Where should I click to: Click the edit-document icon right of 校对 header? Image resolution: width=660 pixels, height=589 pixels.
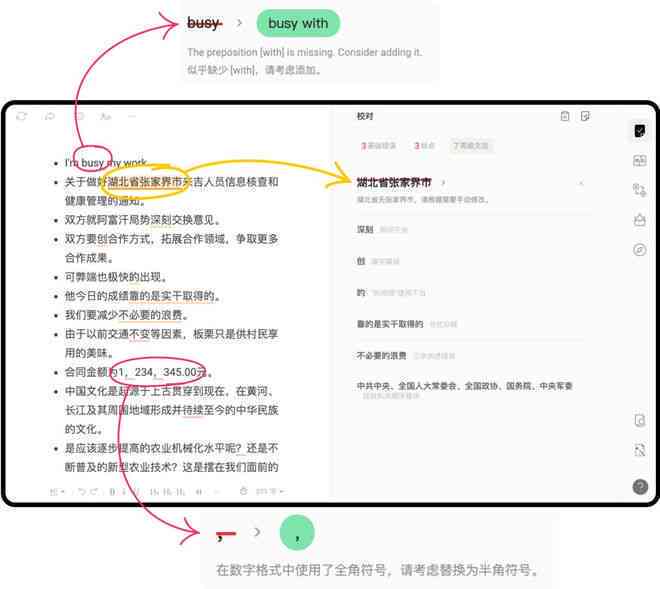pyautogui.click(x=585, y=116)
